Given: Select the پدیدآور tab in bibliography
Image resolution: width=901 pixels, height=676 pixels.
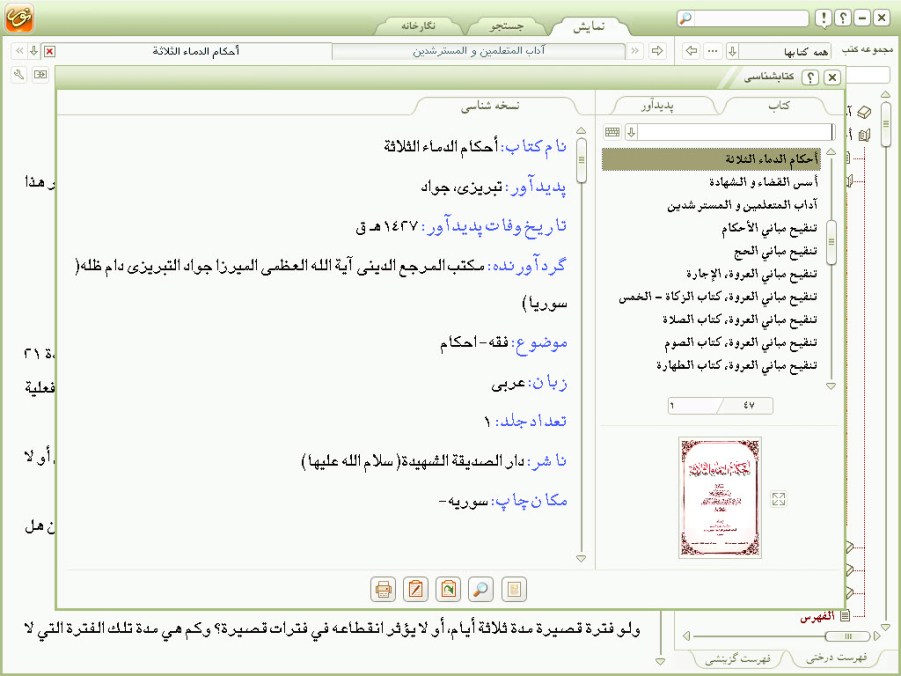Looking at the screenshot, I should point(657,106).
